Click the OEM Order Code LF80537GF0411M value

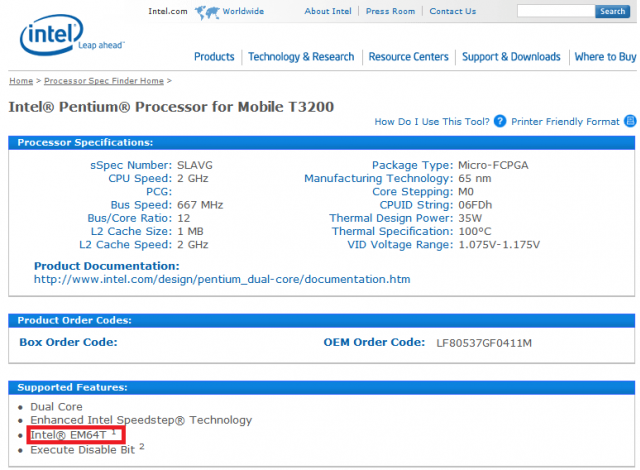pos(484,343)
